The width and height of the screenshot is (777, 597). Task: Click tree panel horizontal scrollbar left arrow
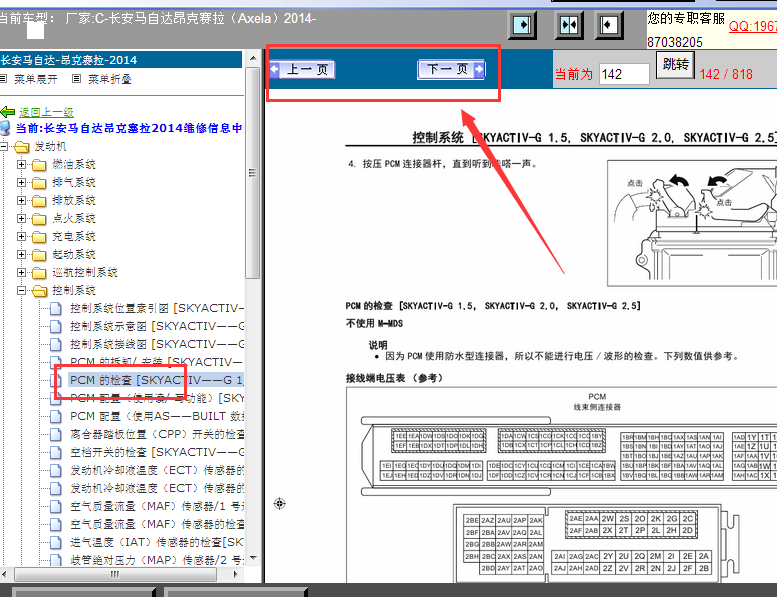(4, 575)
